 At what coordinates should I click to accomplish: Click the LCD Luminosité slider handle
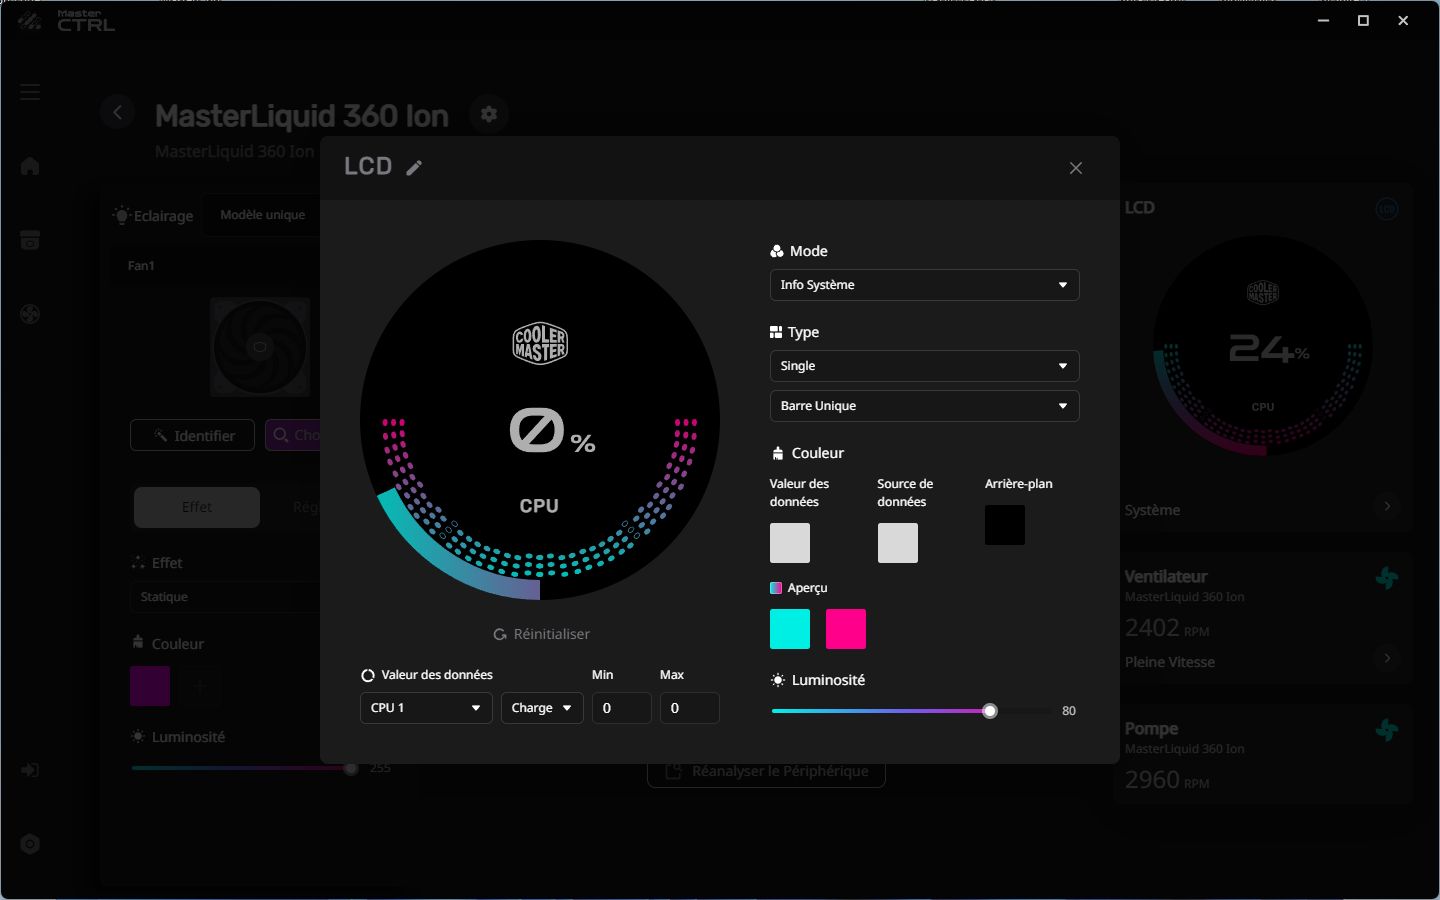pyautogui.click(x=990, y=711)
